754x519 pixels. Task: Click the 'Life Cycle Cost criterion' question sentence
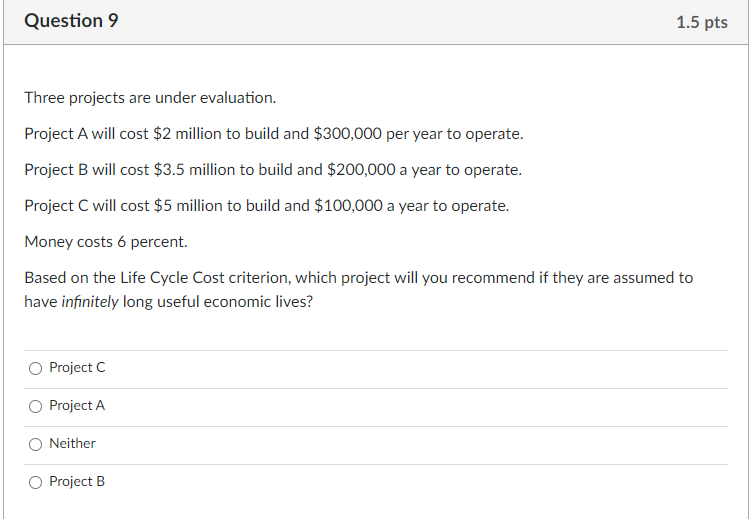pos(358,278)
